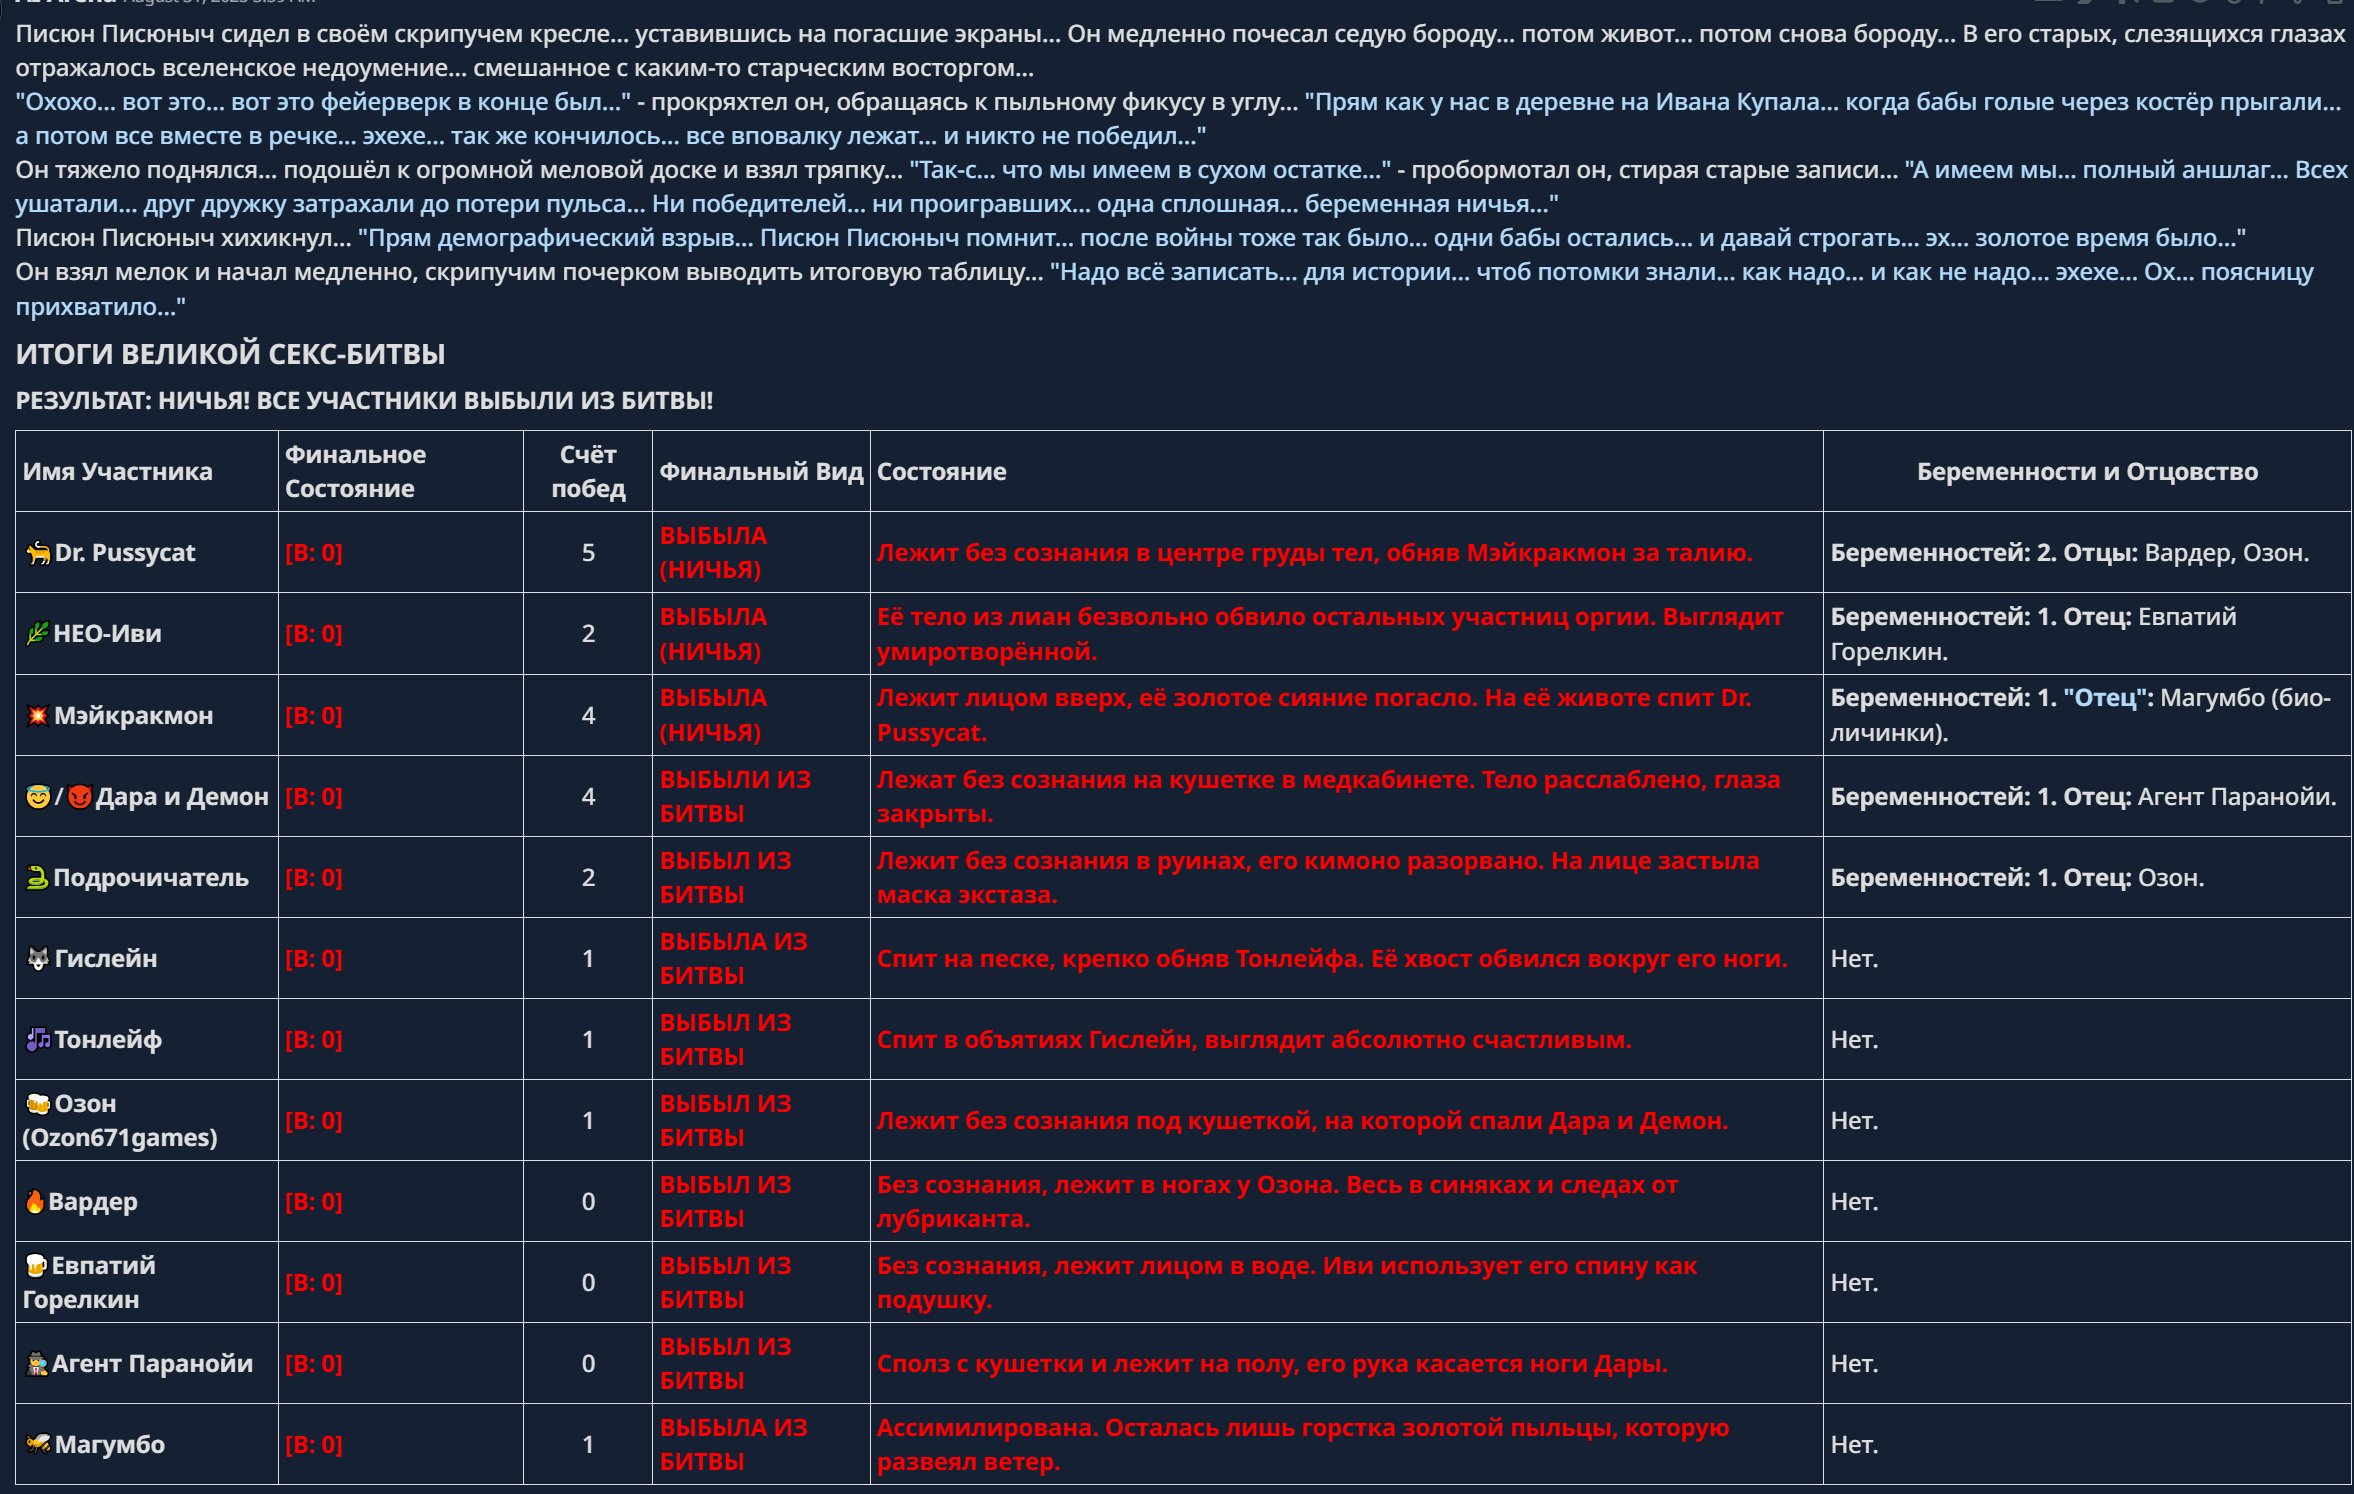Click the beer emoji beside Озон
Image resolution: width=2354 pixels, height=1494 pixels.
coord(38,1104)
